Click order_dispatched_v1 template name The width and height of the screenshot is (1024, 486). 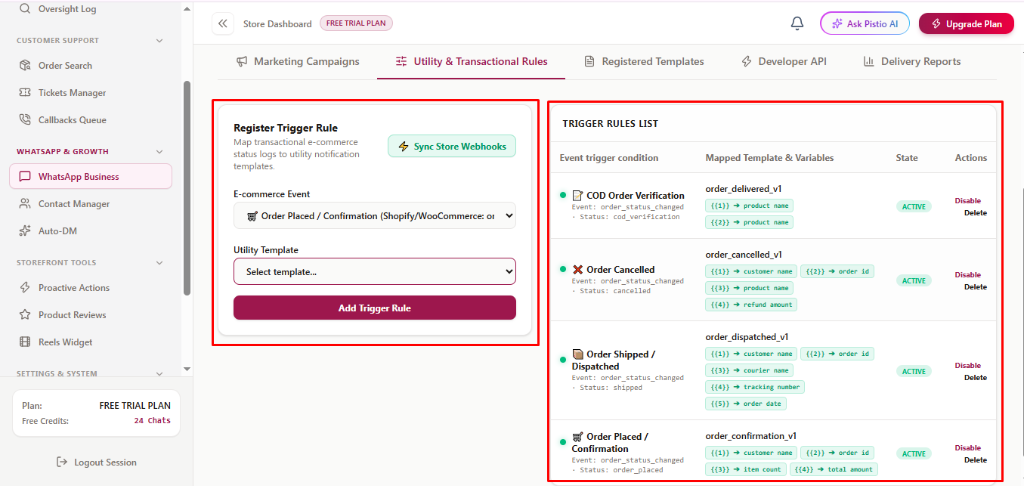point(746,336)
